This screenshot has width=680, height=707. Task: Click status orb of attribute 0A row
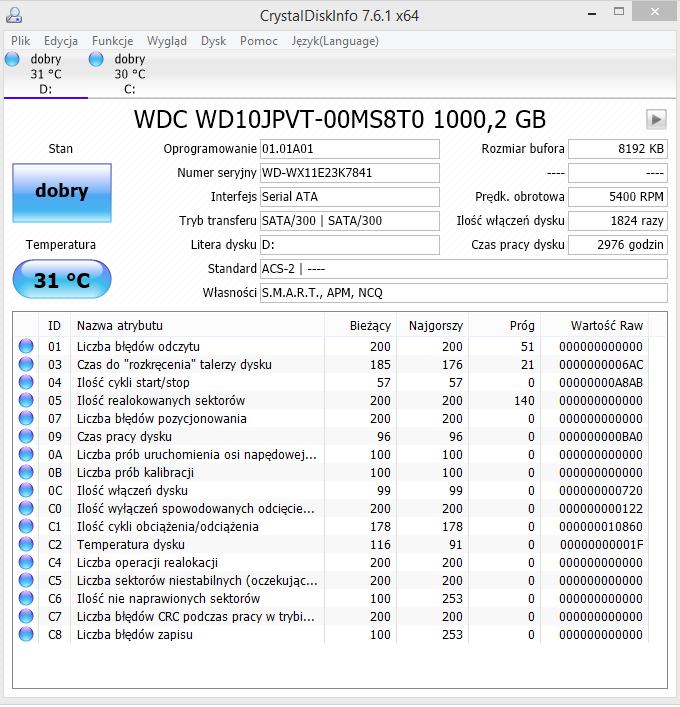coord(26,454)
